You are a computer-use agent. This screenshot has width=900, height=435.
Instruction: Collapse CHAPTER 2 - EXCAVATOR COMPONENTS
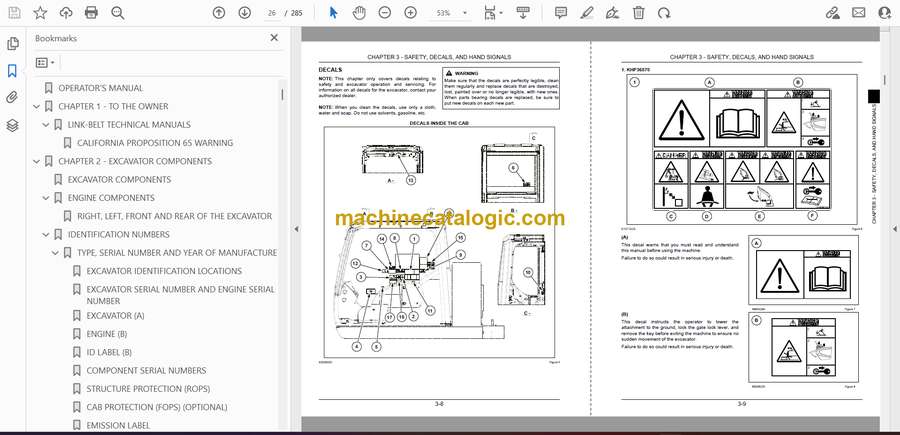tap(37, 161)
